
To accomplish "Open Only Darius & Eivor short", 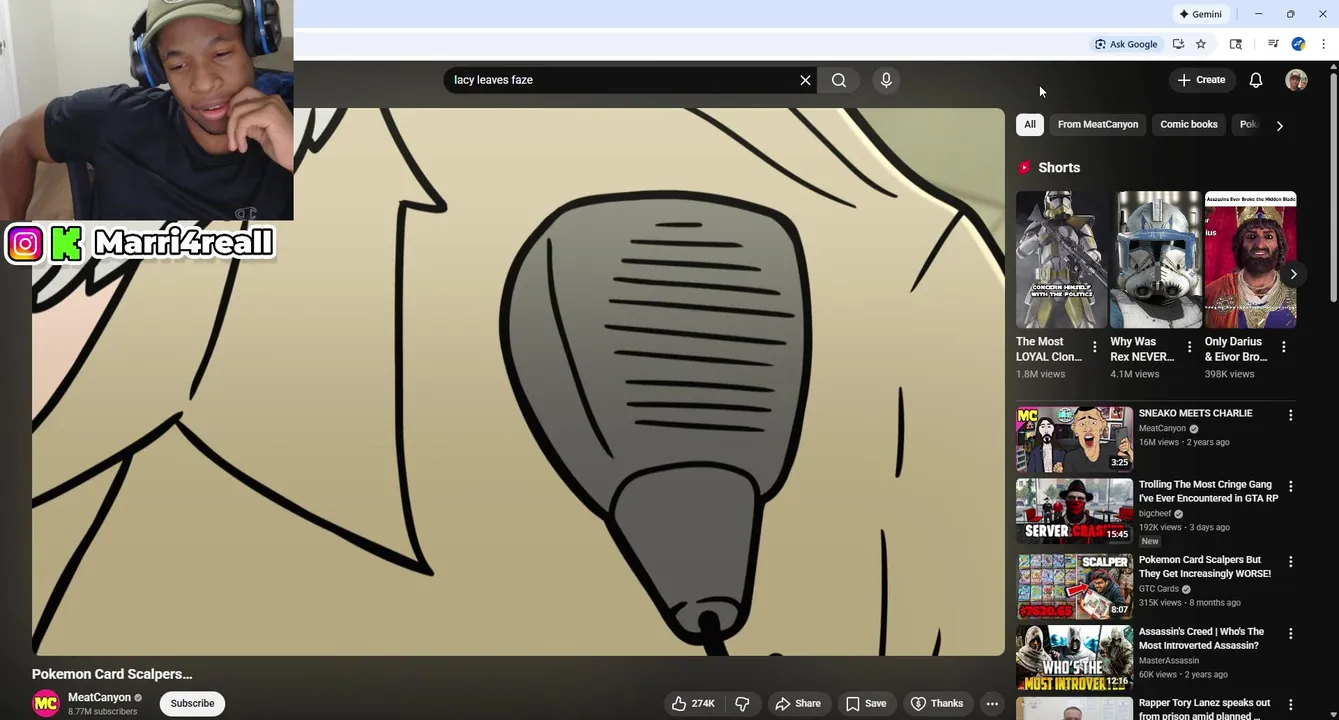I will tap(1250, 260).
